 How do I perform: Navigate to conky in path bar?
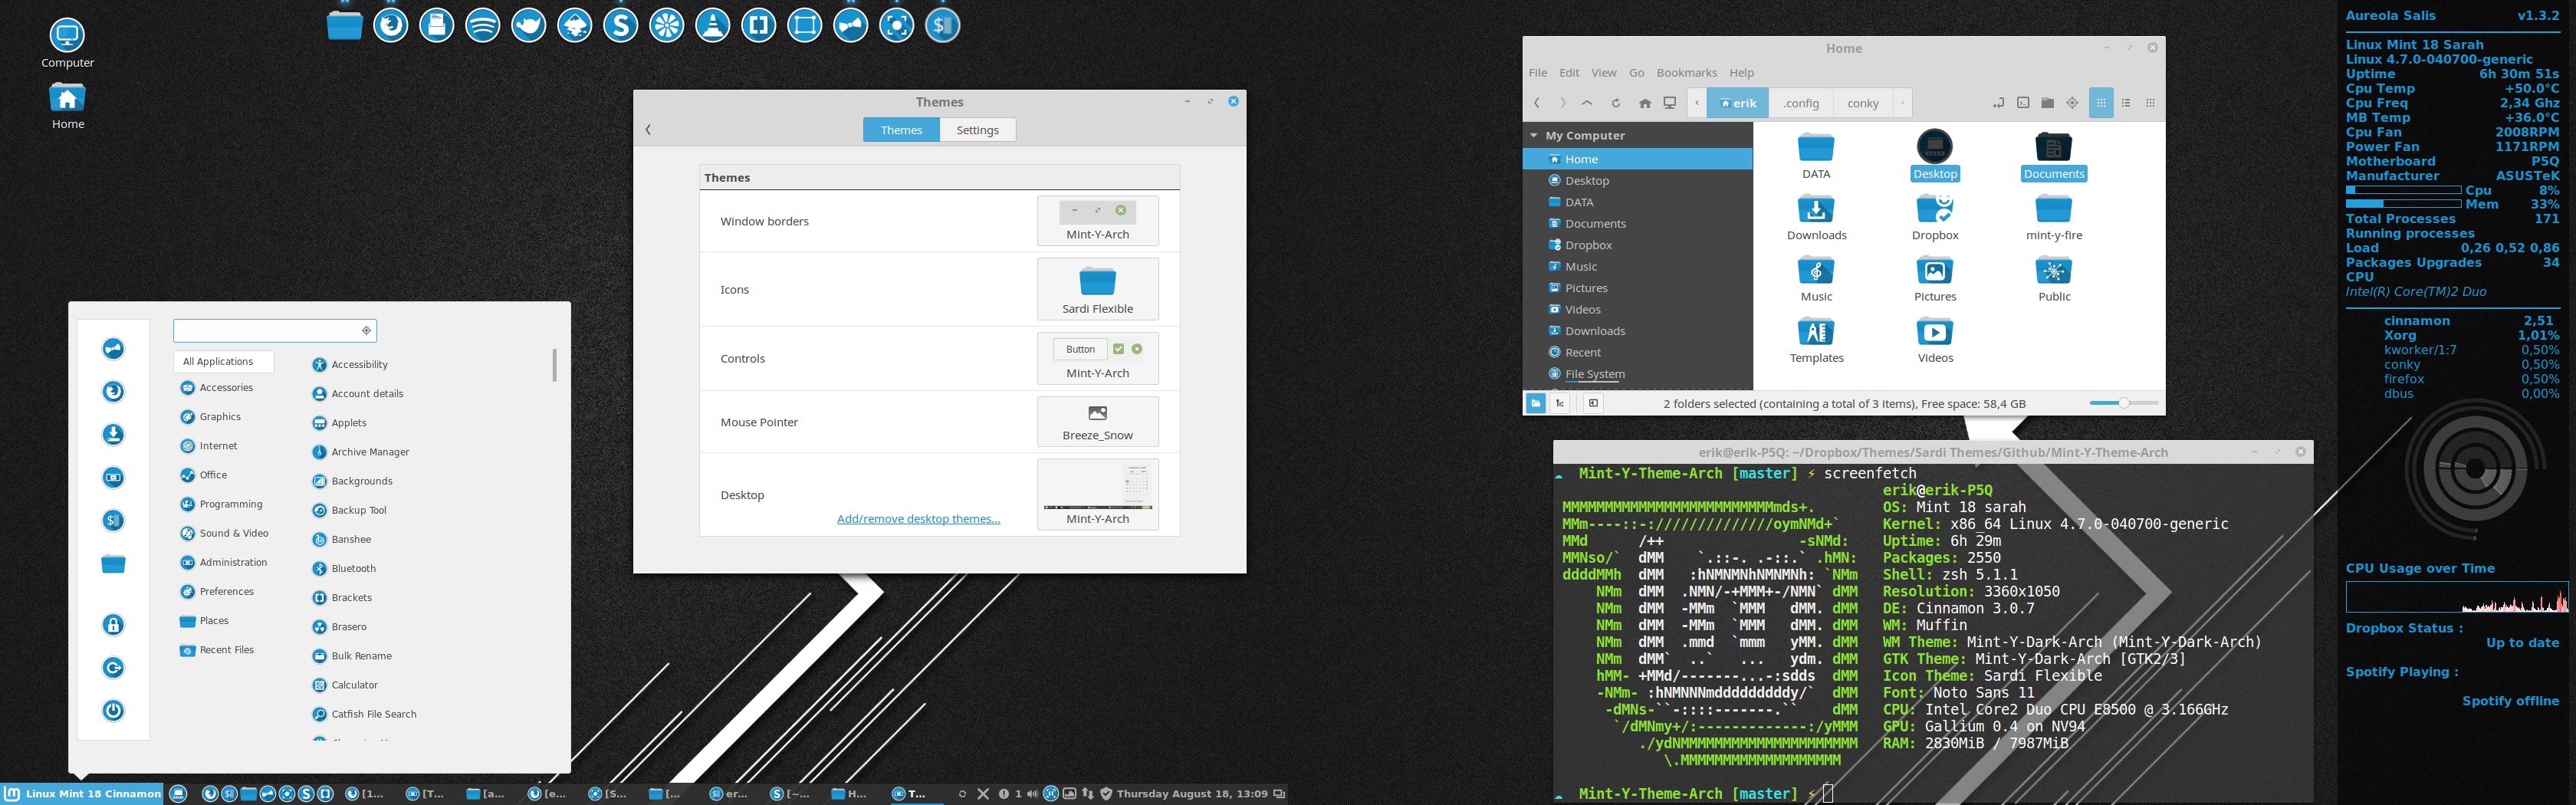click(1862, 103)
